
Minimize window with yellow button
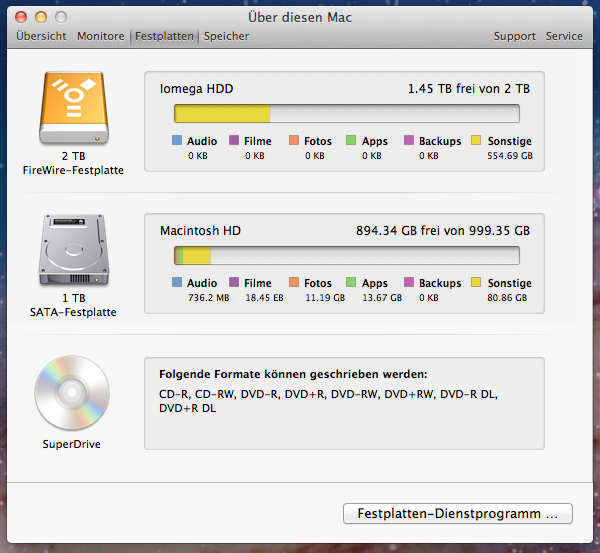tap(41, 17)
